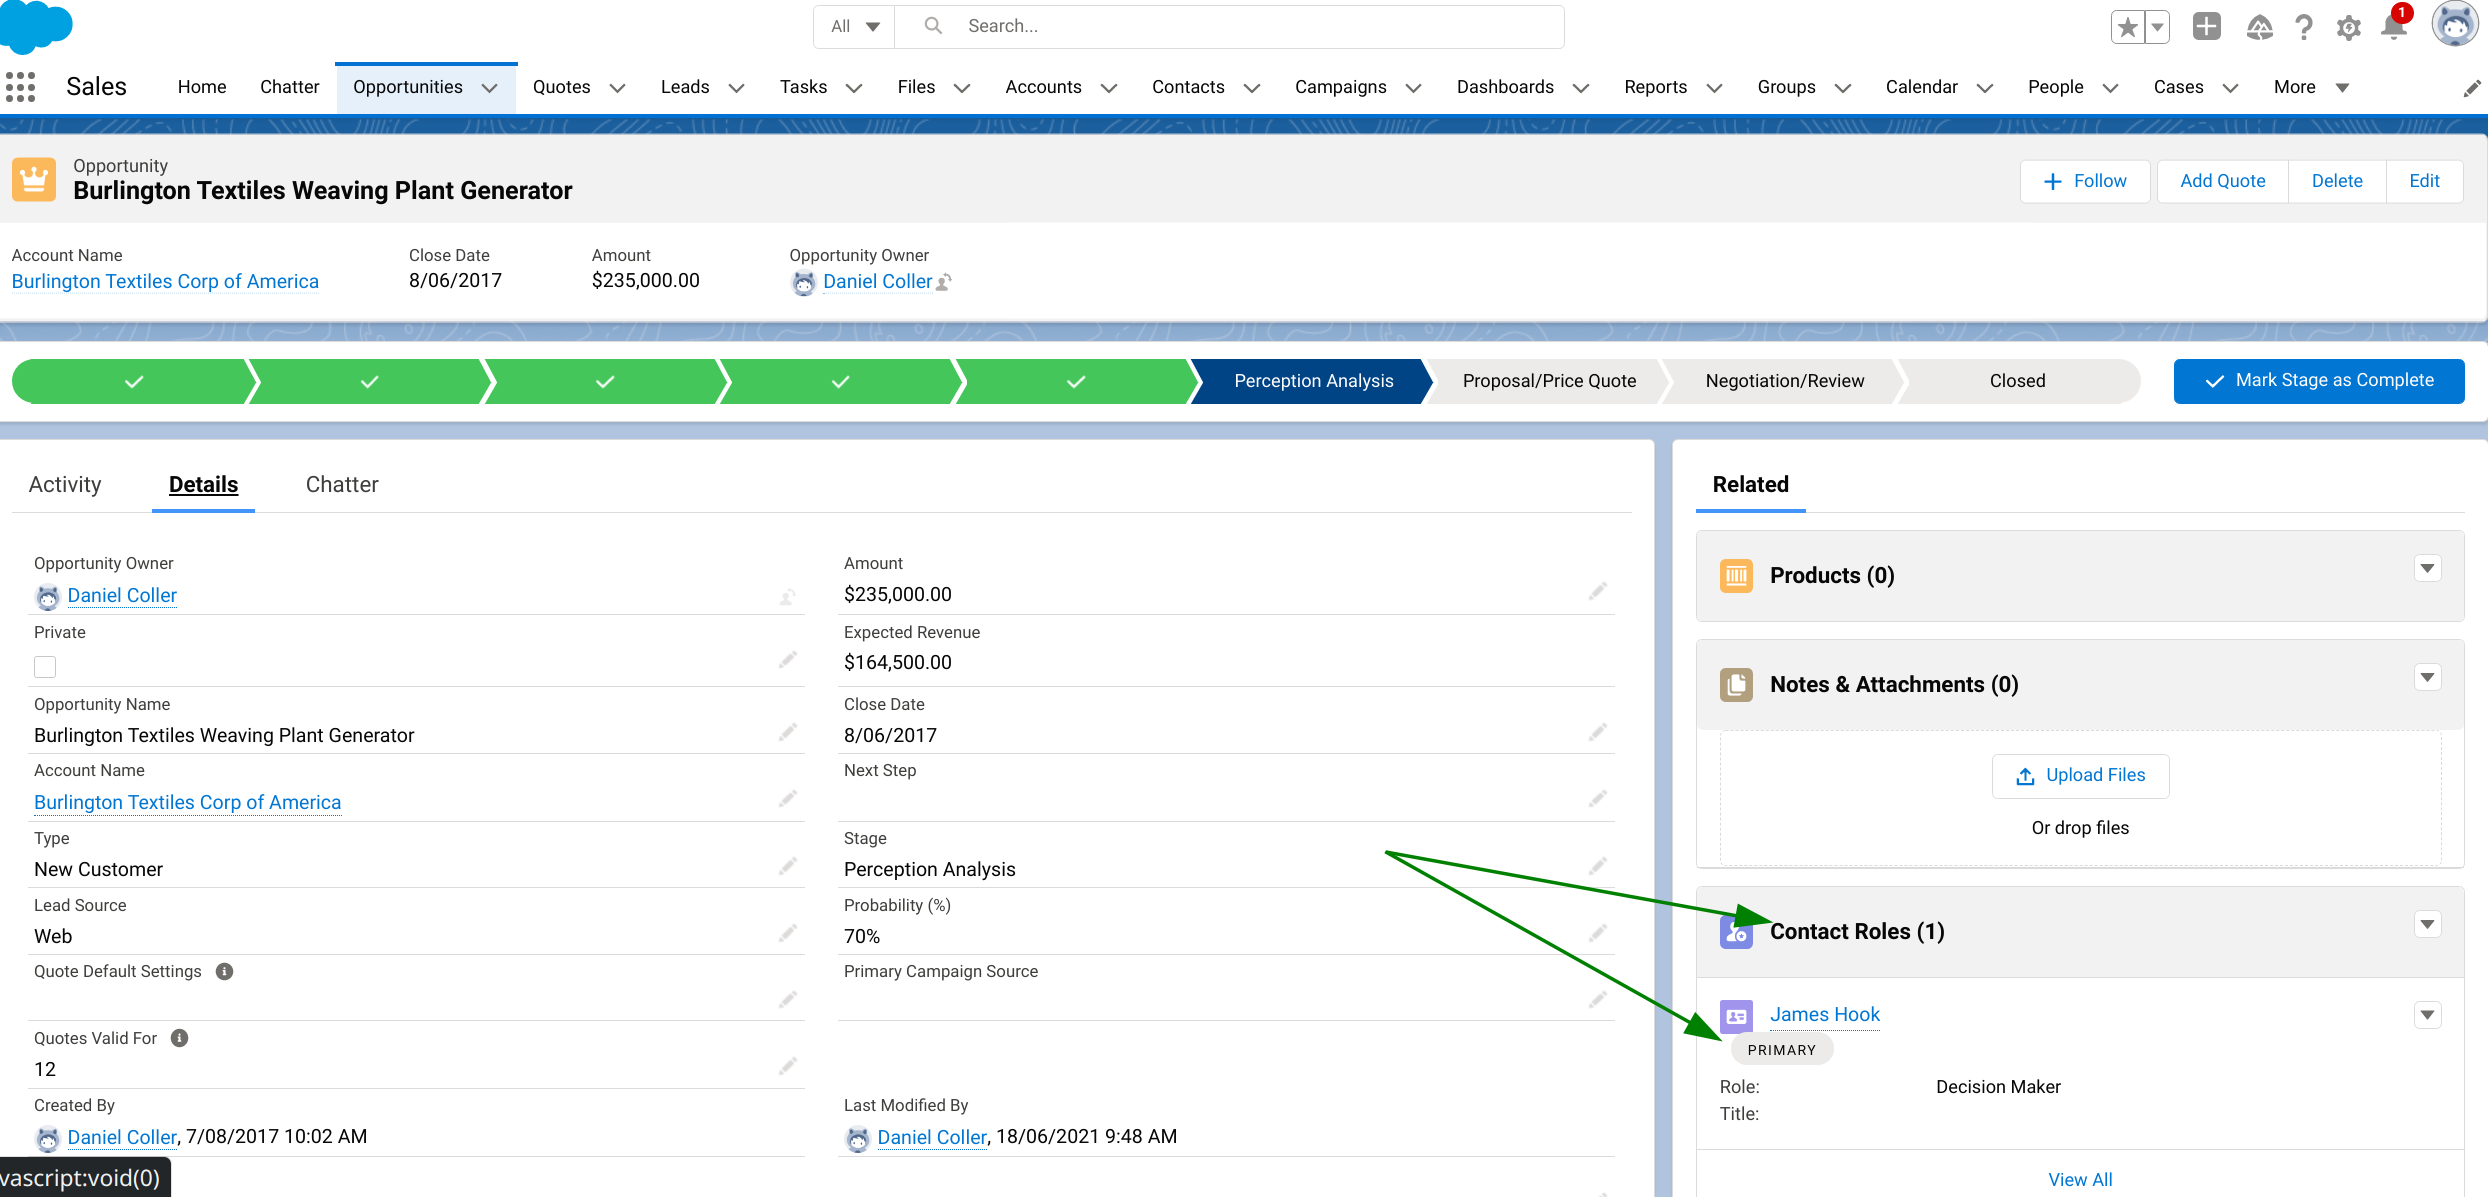Edit the details Close Date pencil icon
The image size is (2488, 1197).
[1598, 733]
